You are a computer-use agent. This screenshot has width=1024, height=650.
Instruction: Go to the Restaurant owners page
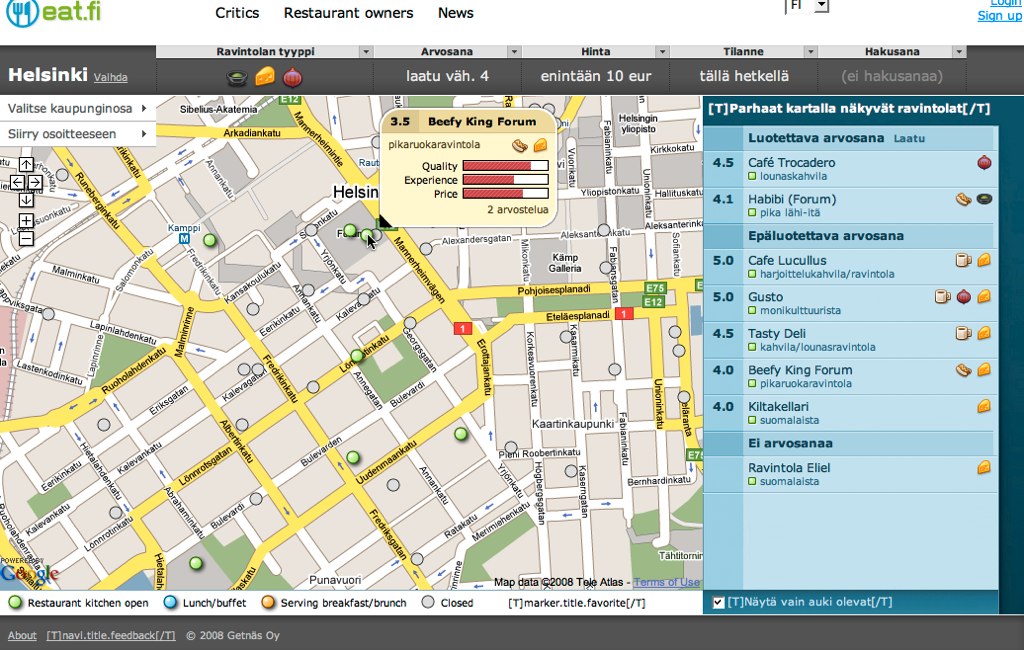pos(348,13)
